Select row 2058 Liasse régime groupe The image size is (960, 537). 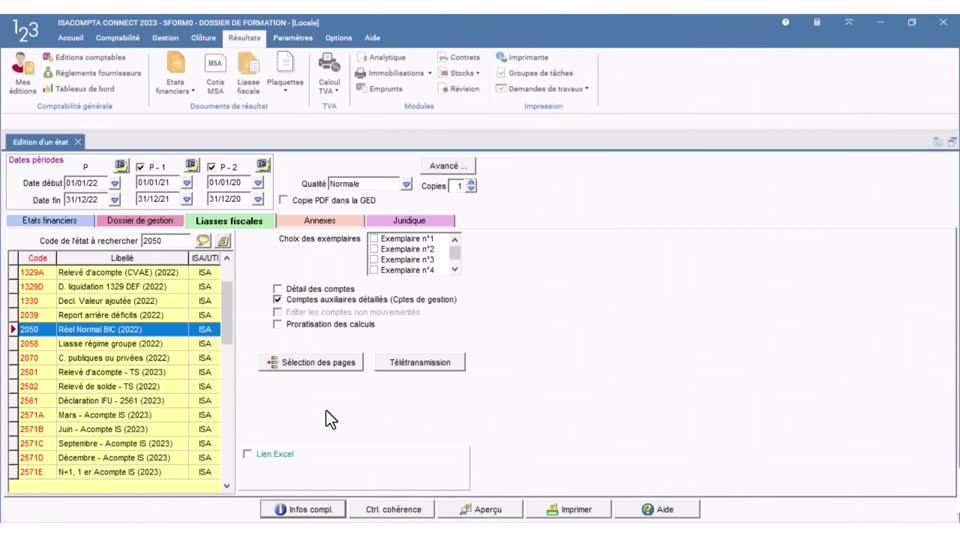[x=114, y=344]
